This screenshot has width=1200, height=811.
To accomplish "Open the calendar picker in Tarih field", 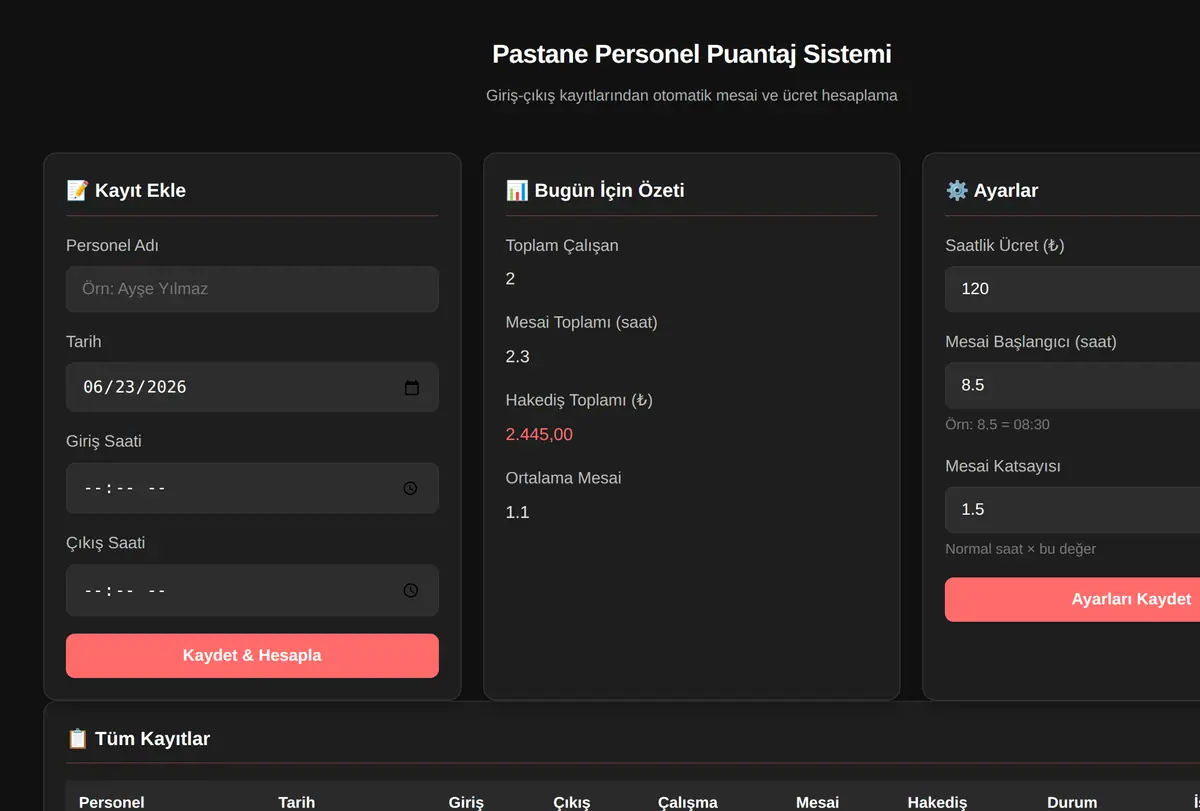I will point(412,388).
